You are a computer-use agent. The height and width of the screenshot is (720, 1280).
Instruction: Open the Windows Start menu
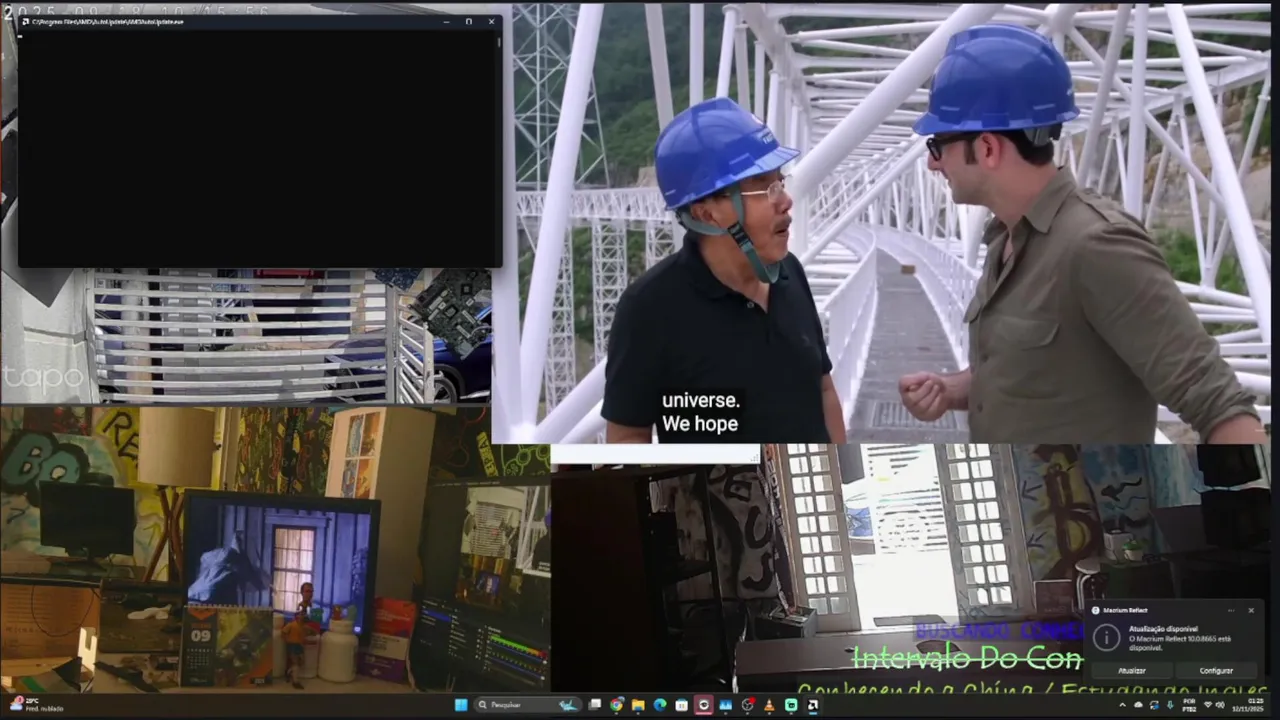[461, 705]
